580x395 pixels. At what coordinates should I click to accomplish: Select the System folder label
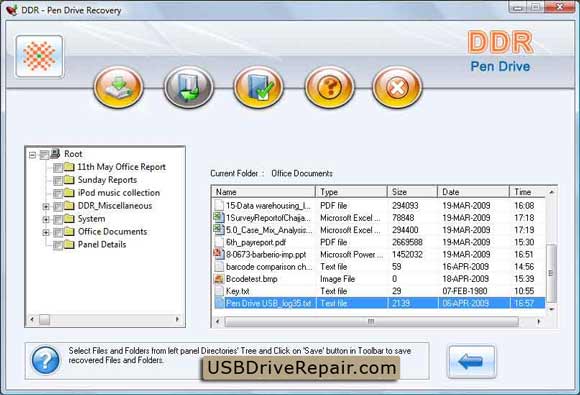91,219
